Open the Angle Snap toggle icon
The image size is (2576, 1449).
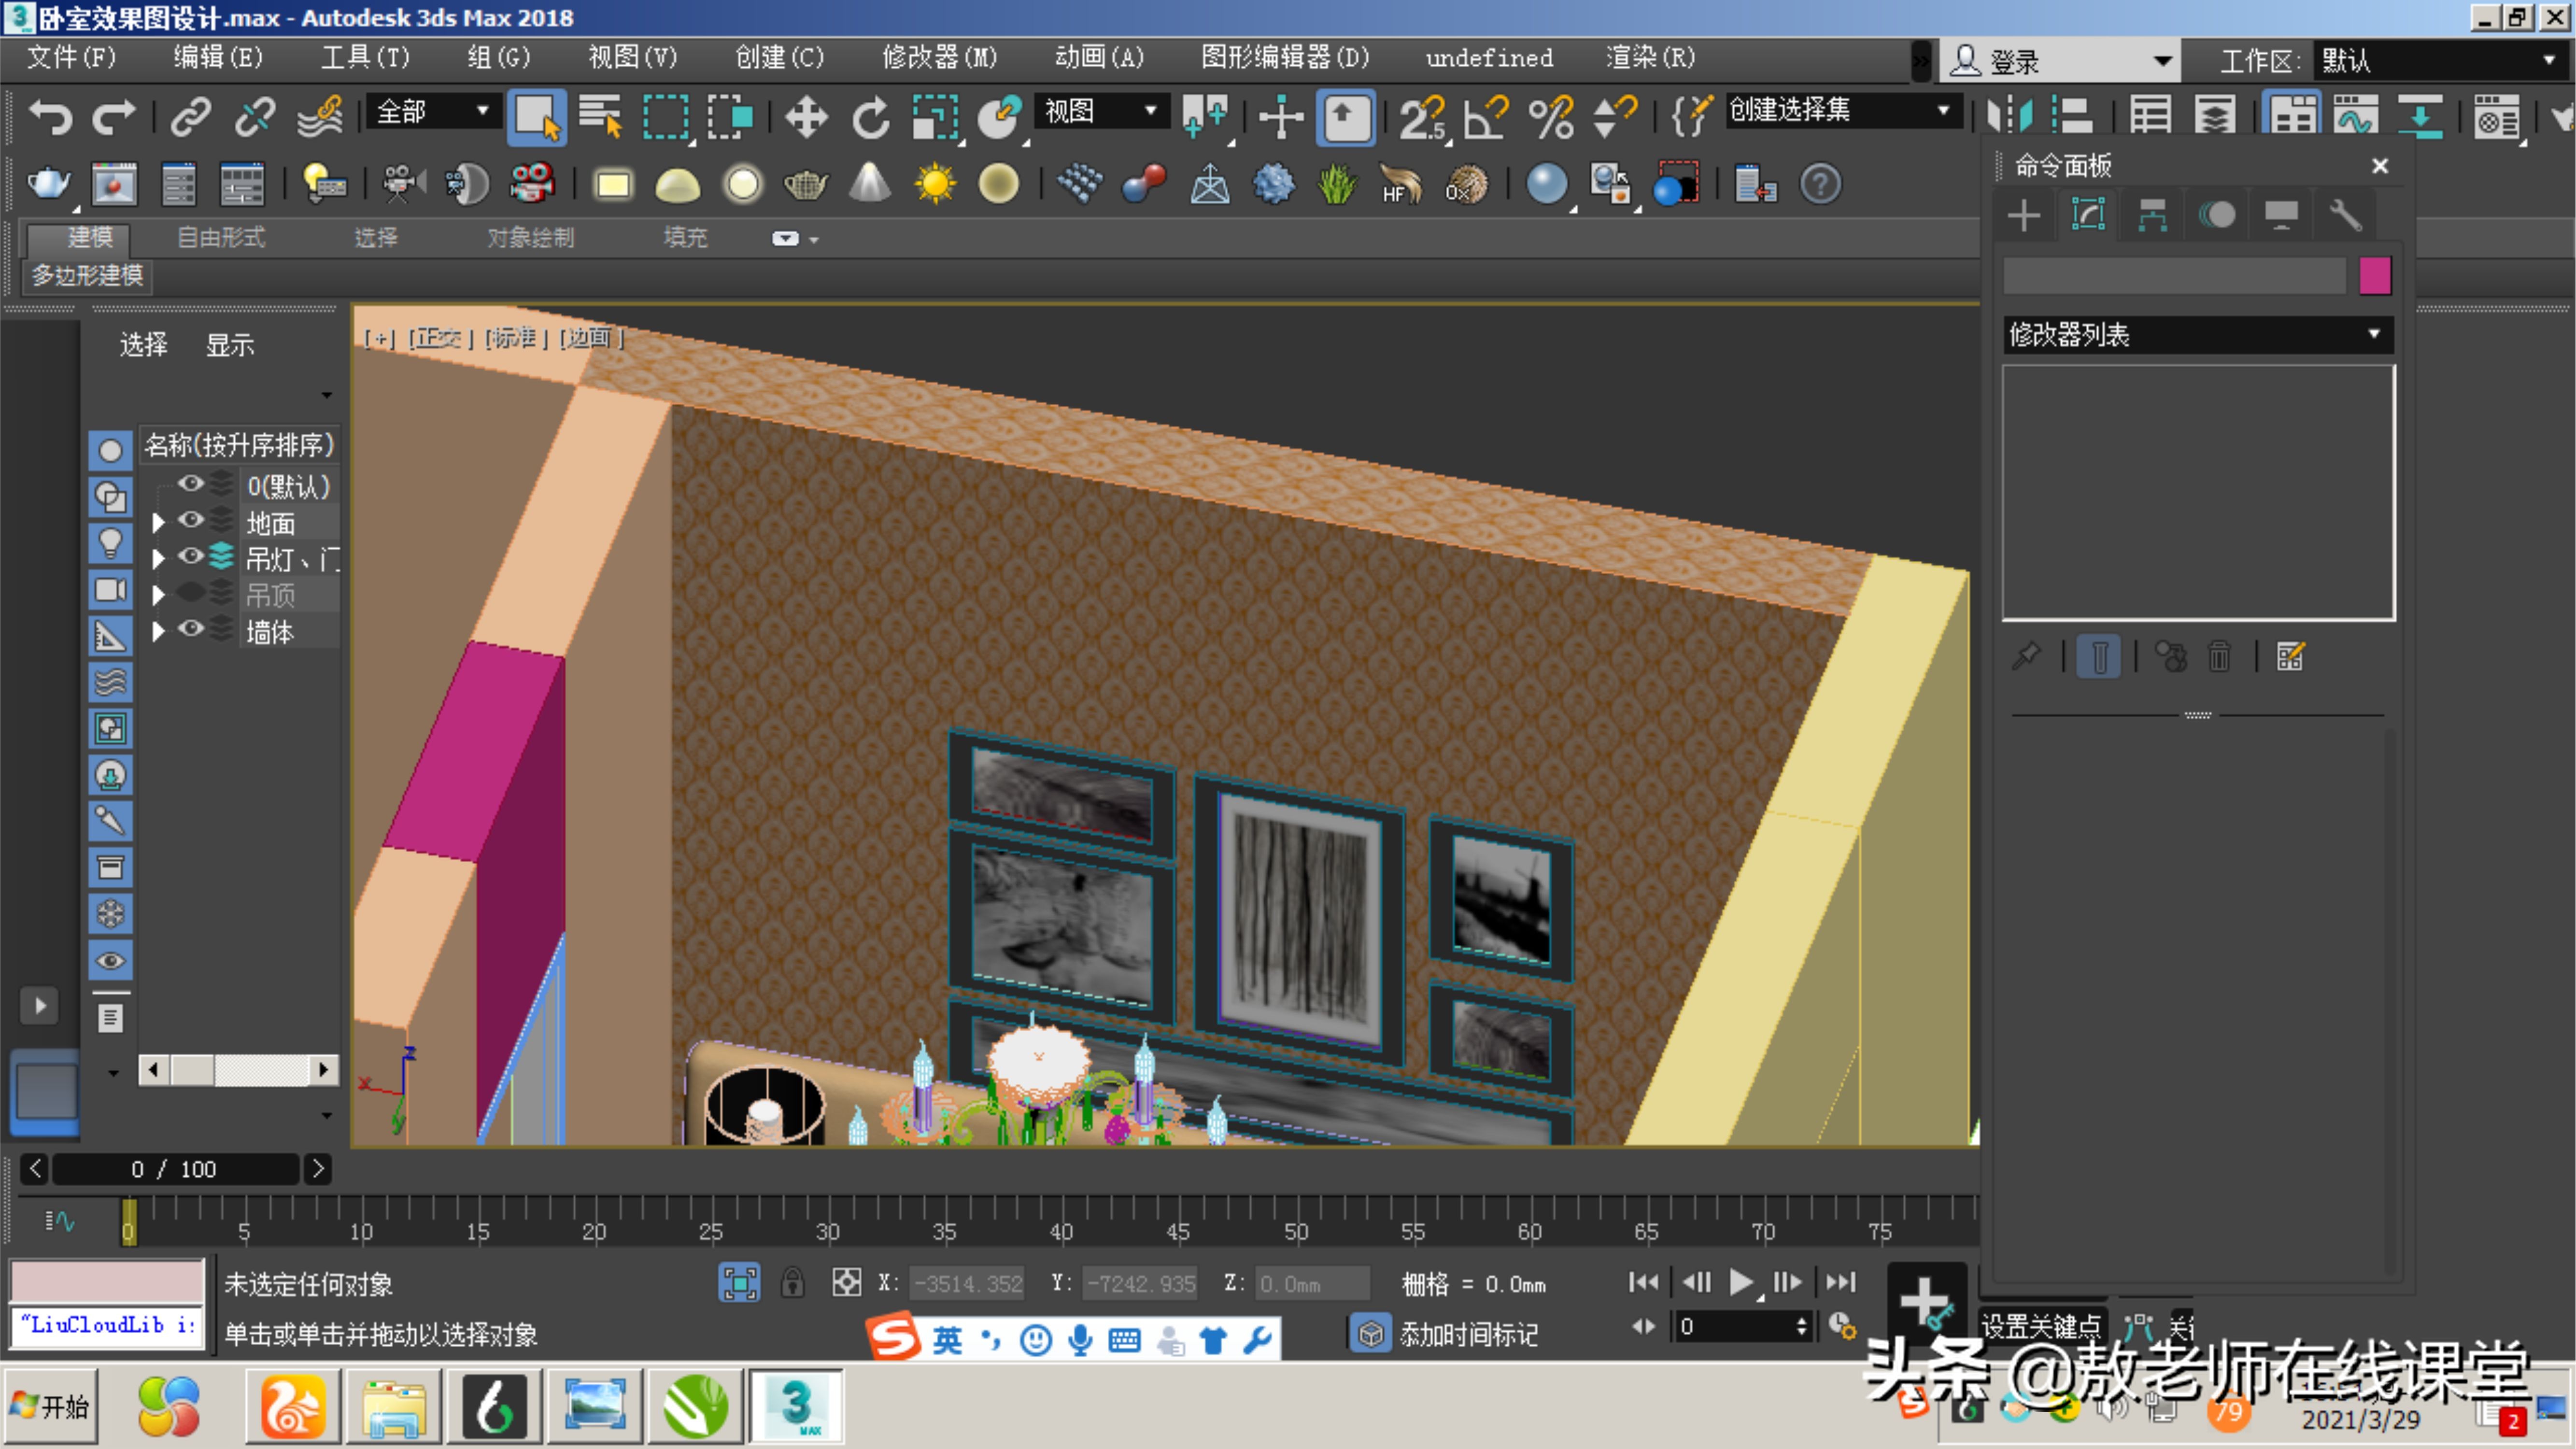(1485, 116)
